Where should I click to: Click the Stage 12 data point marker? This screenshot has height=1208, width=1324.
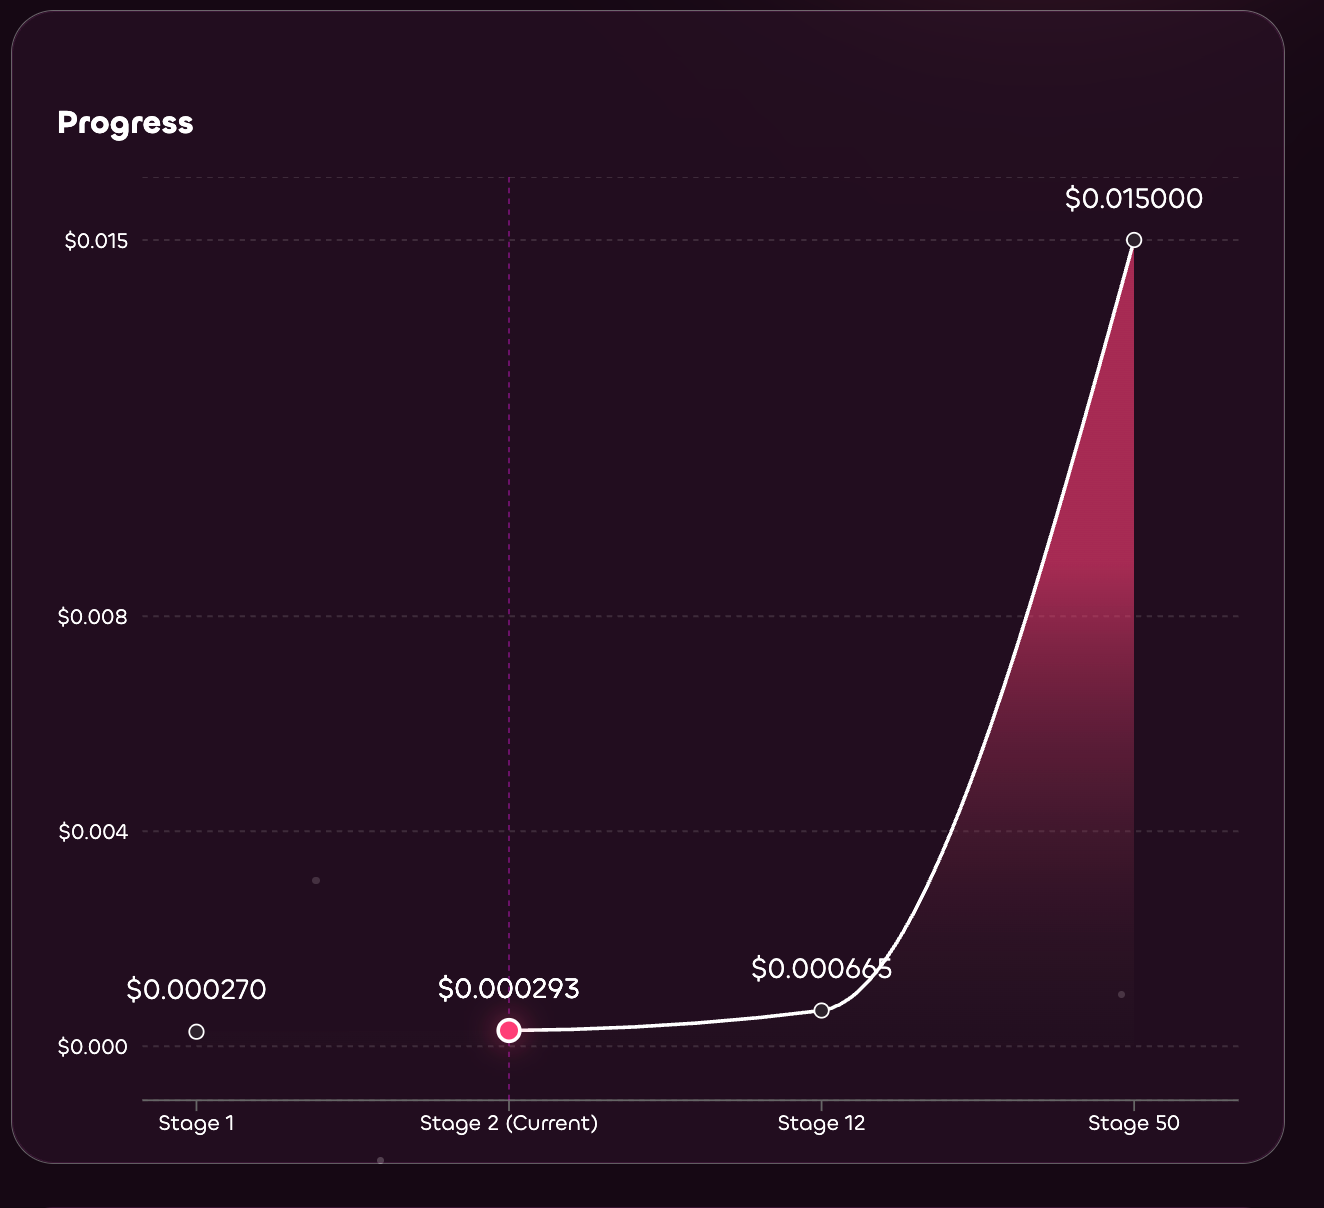point(822,1011)
